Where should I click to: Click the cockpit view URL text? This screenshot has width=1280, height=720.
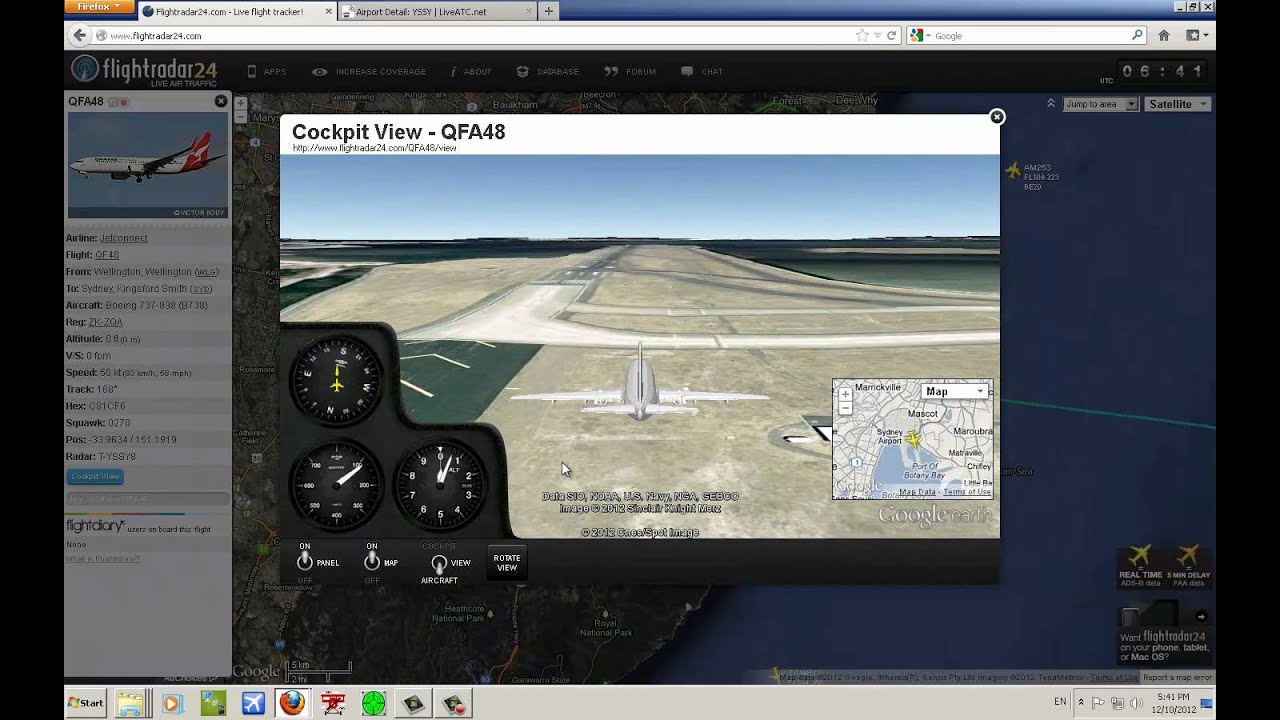[x=374, y=148]
